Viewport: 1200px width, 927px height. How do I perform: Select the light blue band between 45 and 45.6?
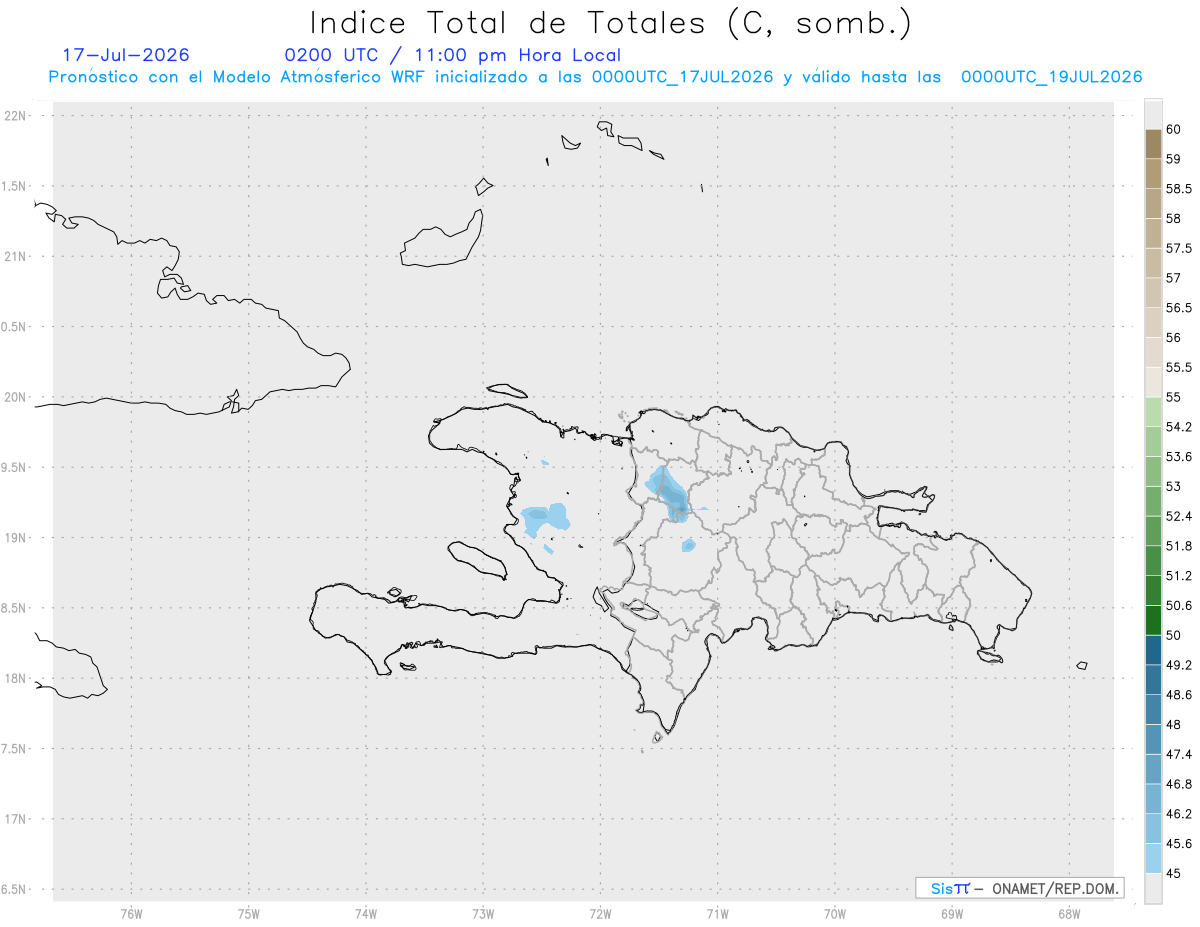coord(1153,858)
